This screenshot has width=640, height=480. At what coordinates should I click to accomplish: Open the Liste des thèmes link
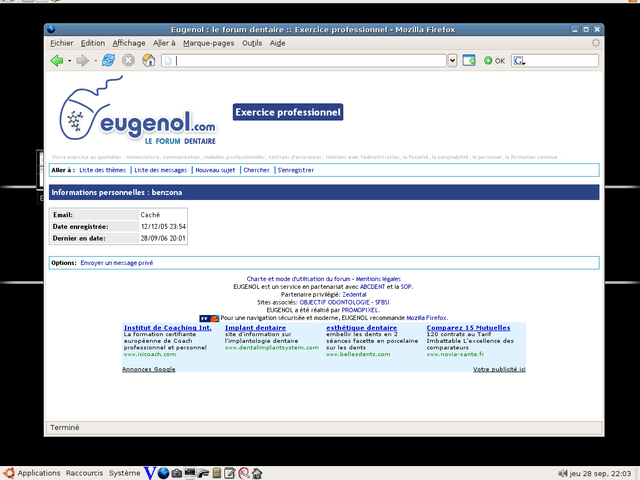pyautogui.click(x=102, y=170)
